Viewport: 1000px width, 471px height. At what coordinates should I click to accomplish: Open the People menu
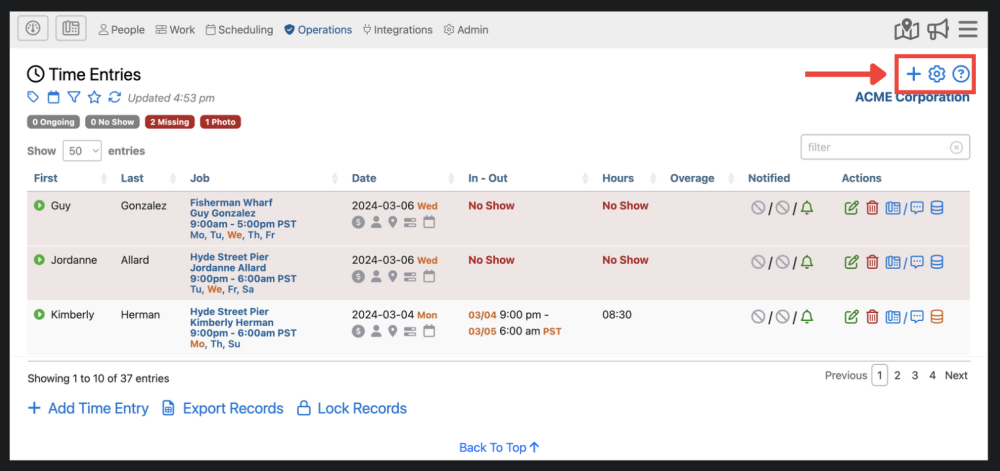pyautogui.click(x=121, y=30)
